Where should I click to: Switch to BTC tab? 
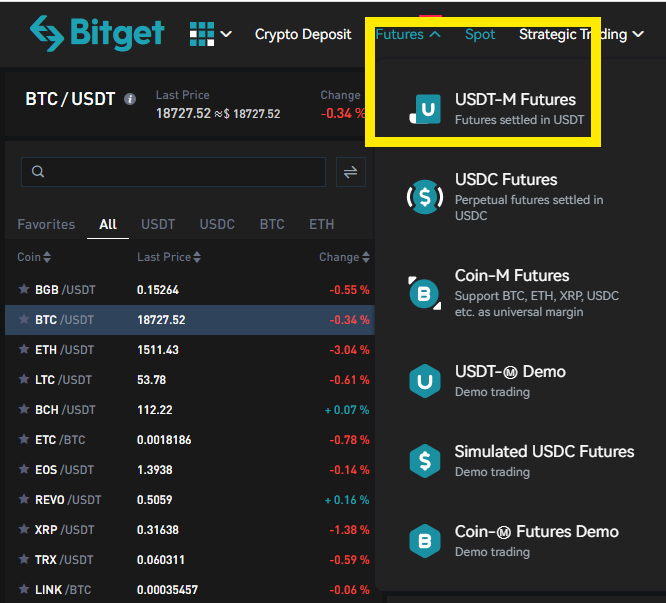(272, 224)
